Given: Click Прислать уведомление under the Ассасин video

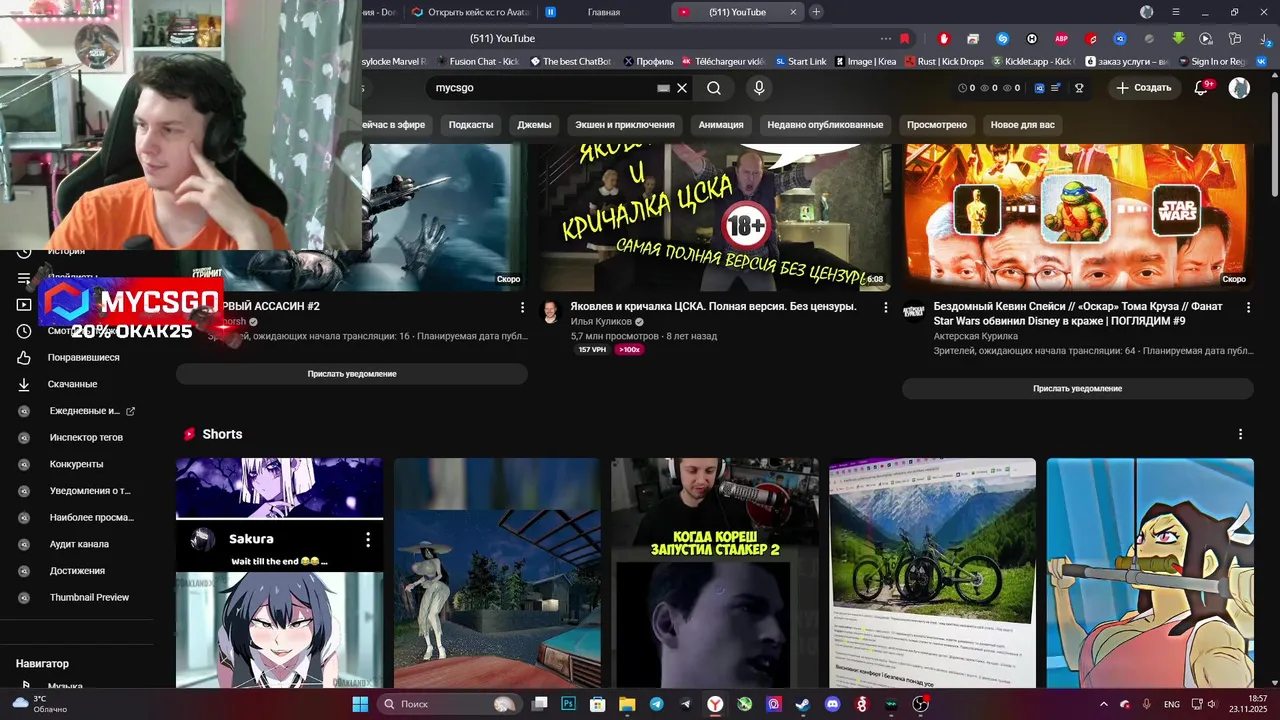Looking at the screenshot, I should 352,374.
